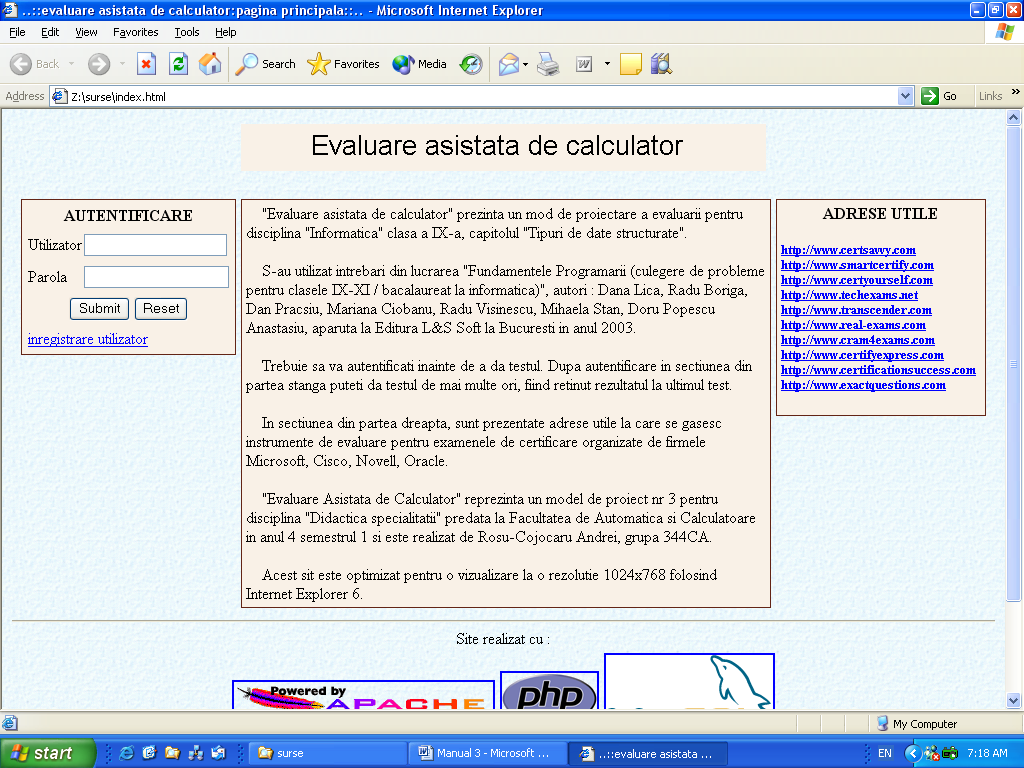Click the Mail envelope icon

pyautogui.click(x=508, y=64)
